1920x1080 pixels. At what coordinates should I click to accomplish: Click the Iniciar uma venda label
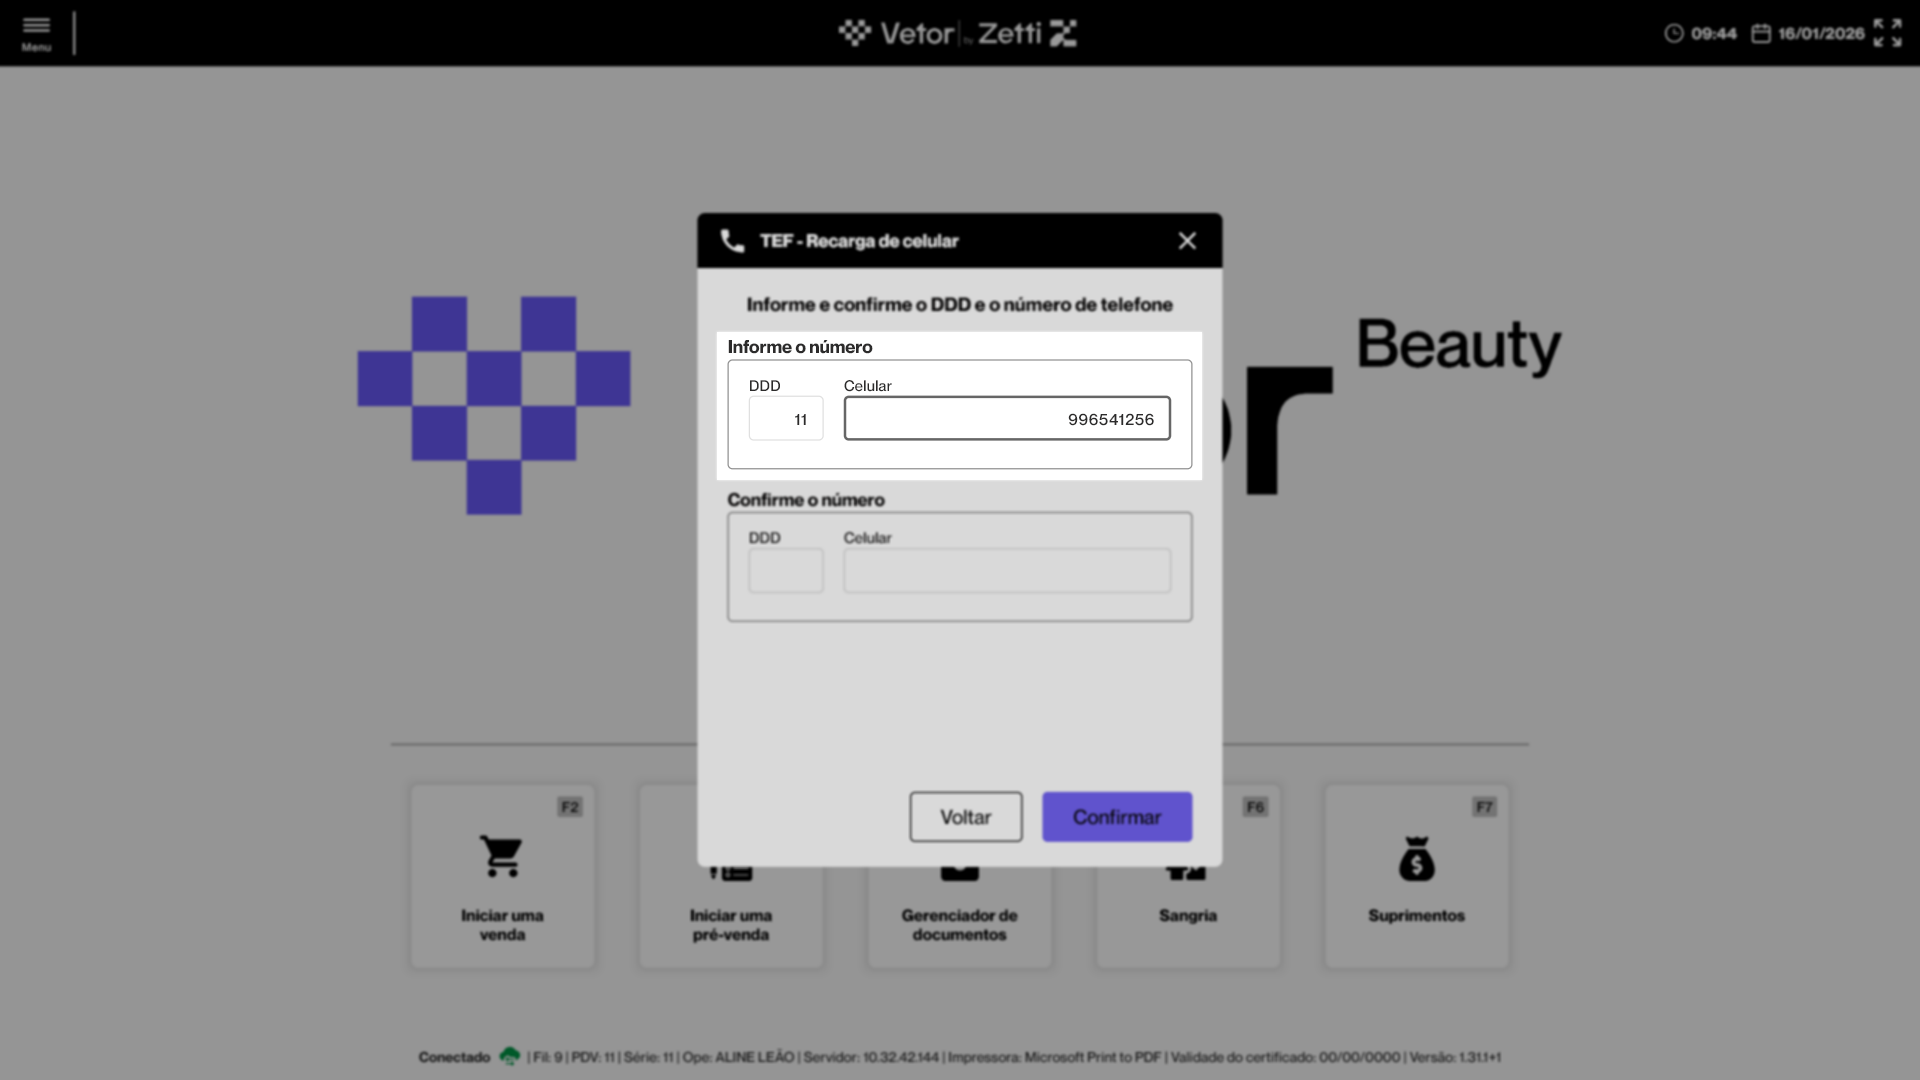502,924
